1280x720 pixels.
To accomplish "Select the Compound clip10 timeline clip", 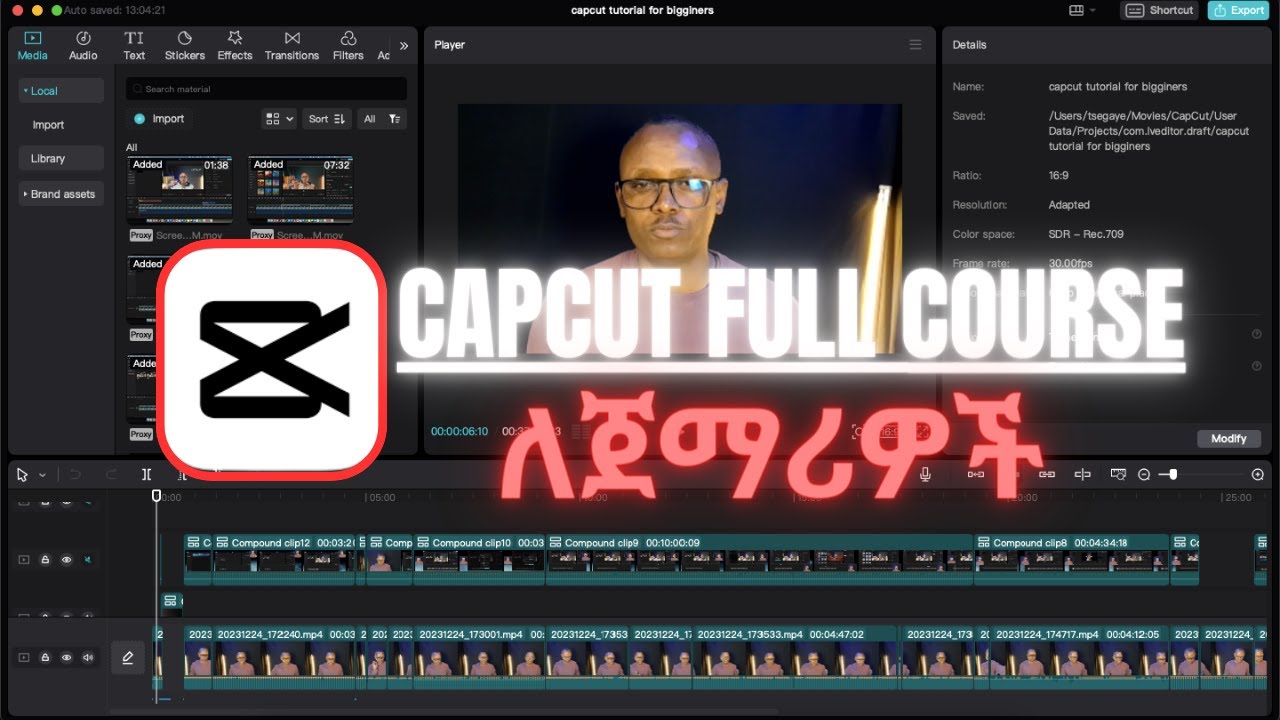I will (x=480, y=560).
